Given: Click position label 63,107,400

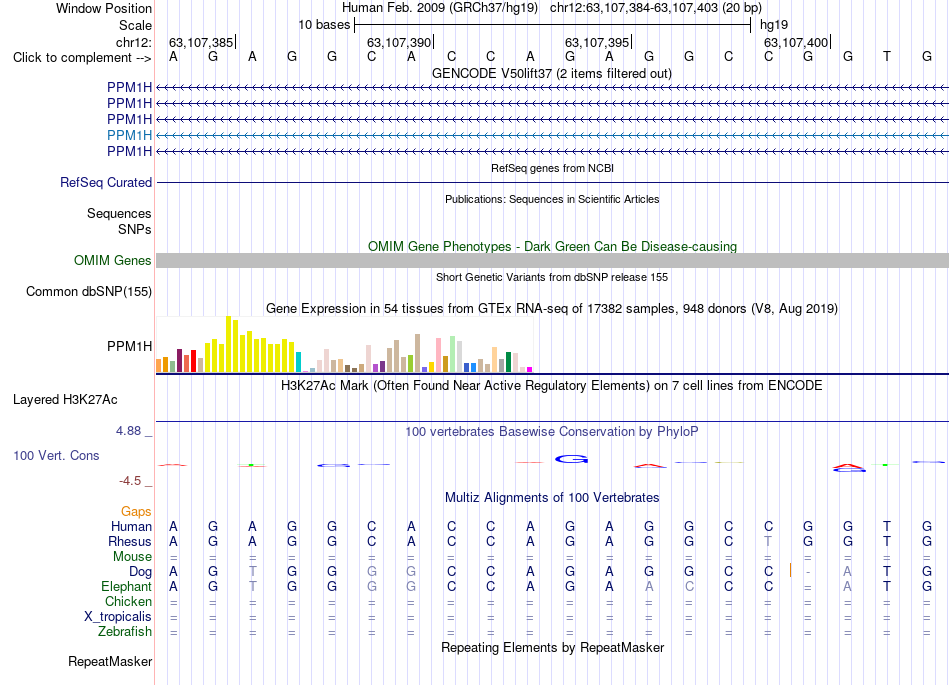Looking at the screenshot, I should 796,42.
